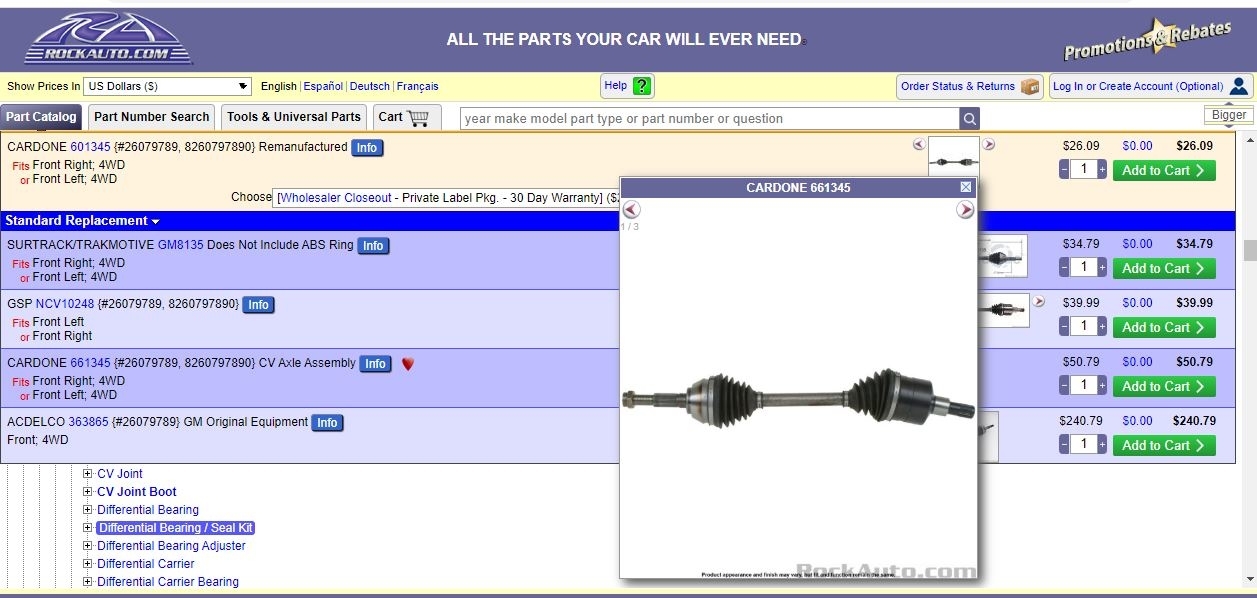1257x598 pixels.
Task: Switch language to Español
Action: 323,87
